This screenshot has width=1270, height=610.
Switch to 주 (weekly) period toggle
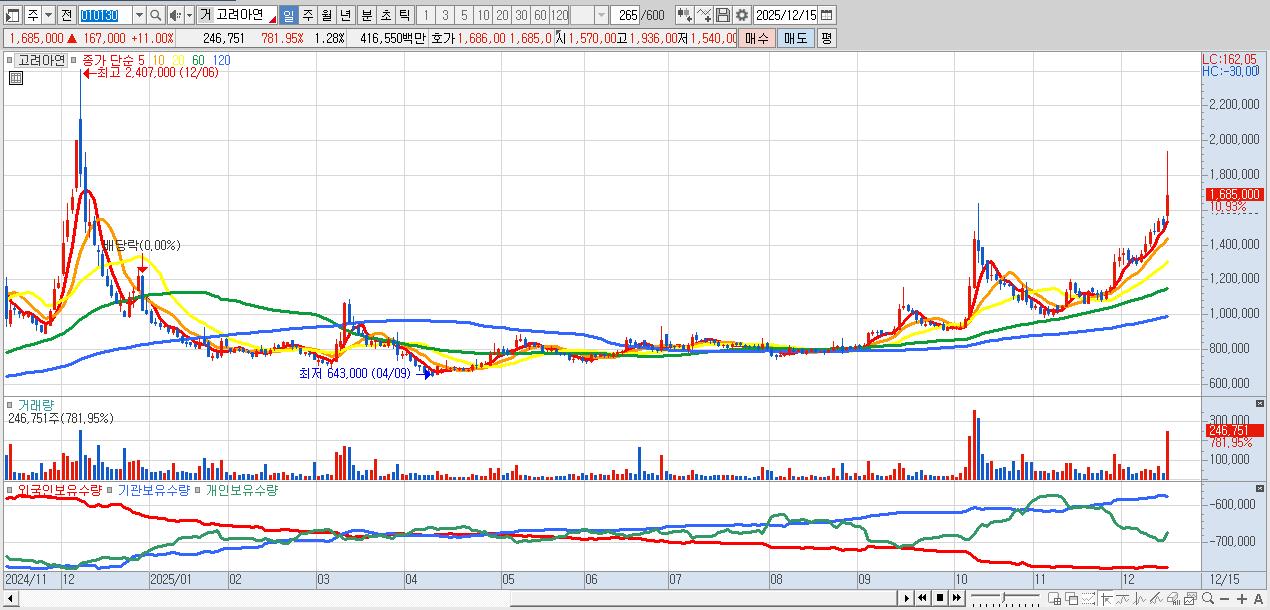(x=307, y=15)
